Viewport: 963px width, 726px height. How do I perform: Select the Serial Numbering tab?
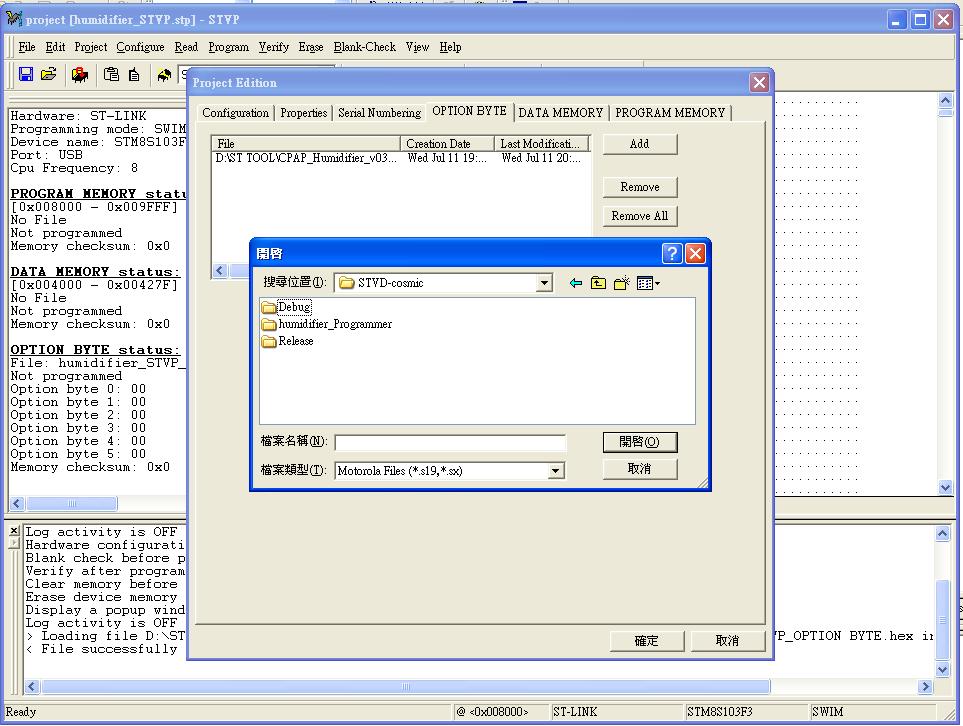(x=379, y=112)
